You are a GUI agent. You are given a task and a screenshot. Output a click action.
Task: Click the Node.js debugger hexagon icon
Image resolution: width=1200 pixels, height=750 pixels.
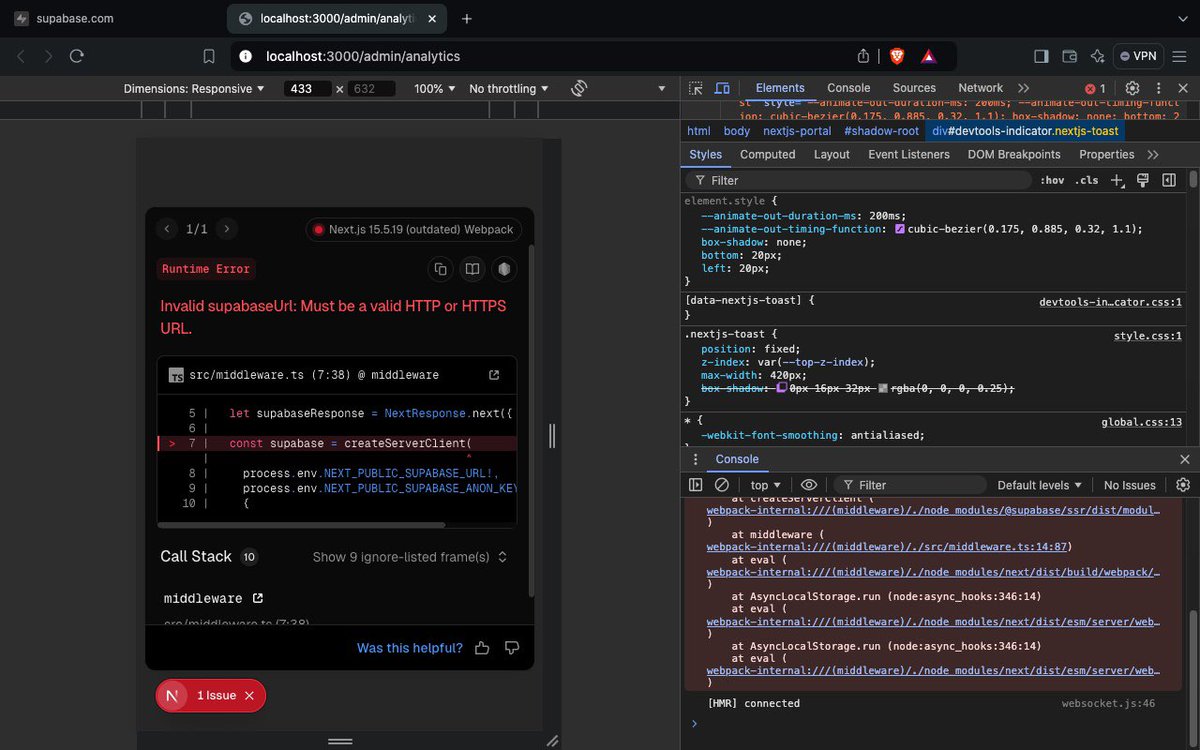point(505,269)
